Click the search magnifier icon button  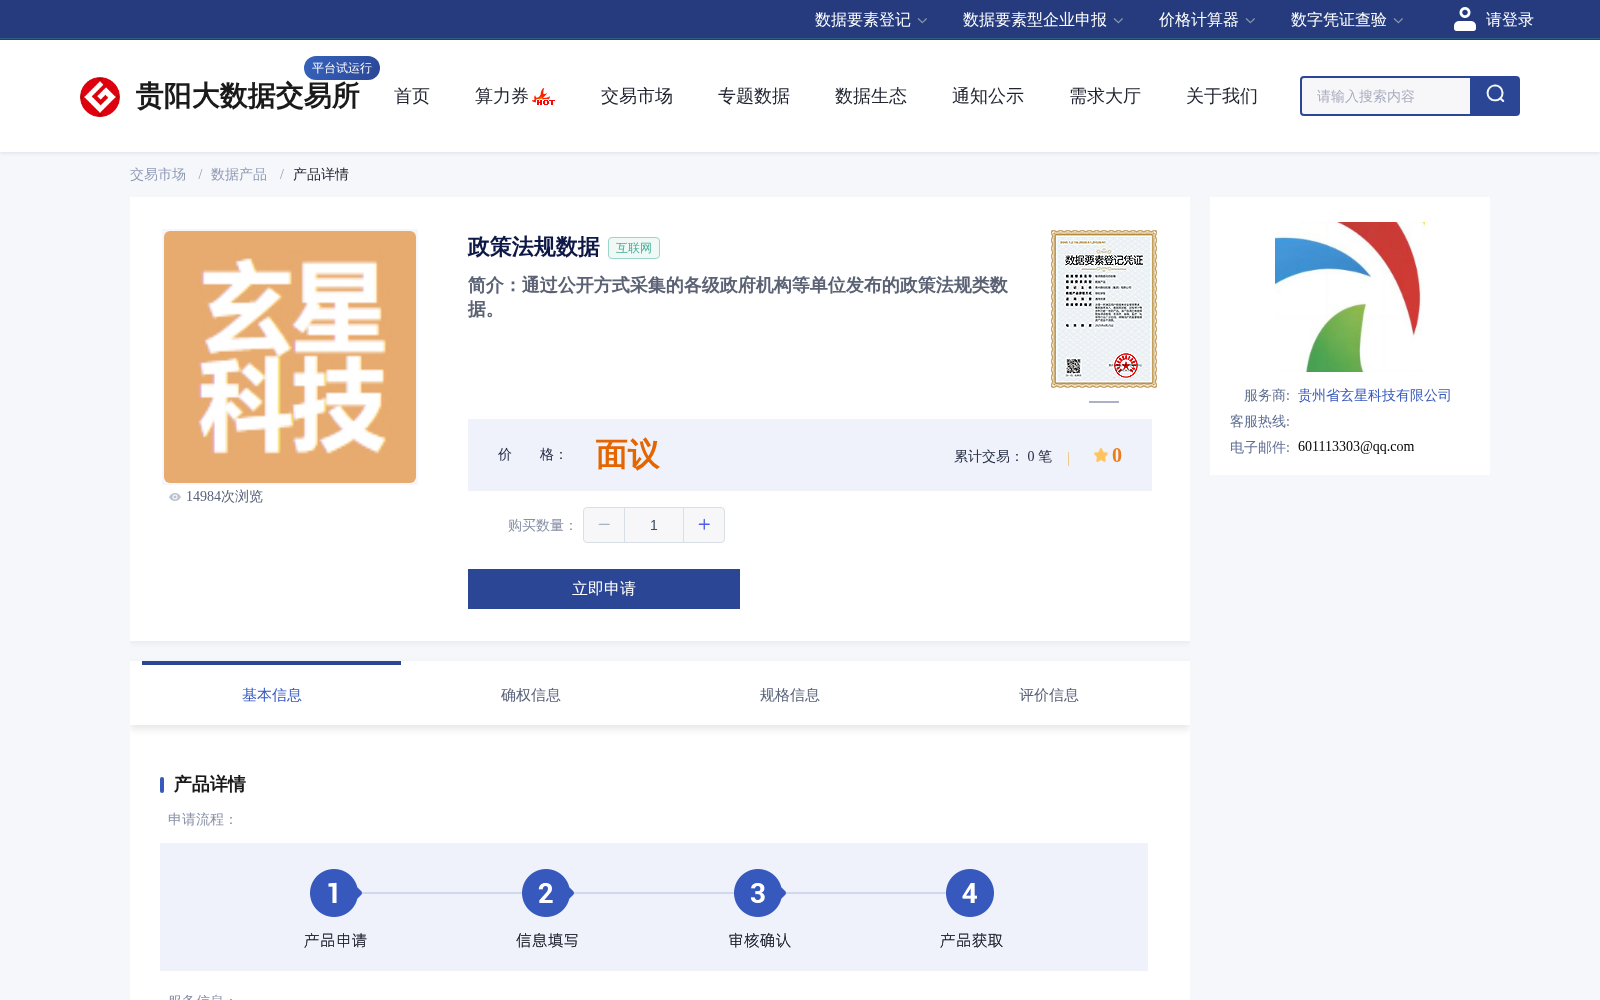1495,96
